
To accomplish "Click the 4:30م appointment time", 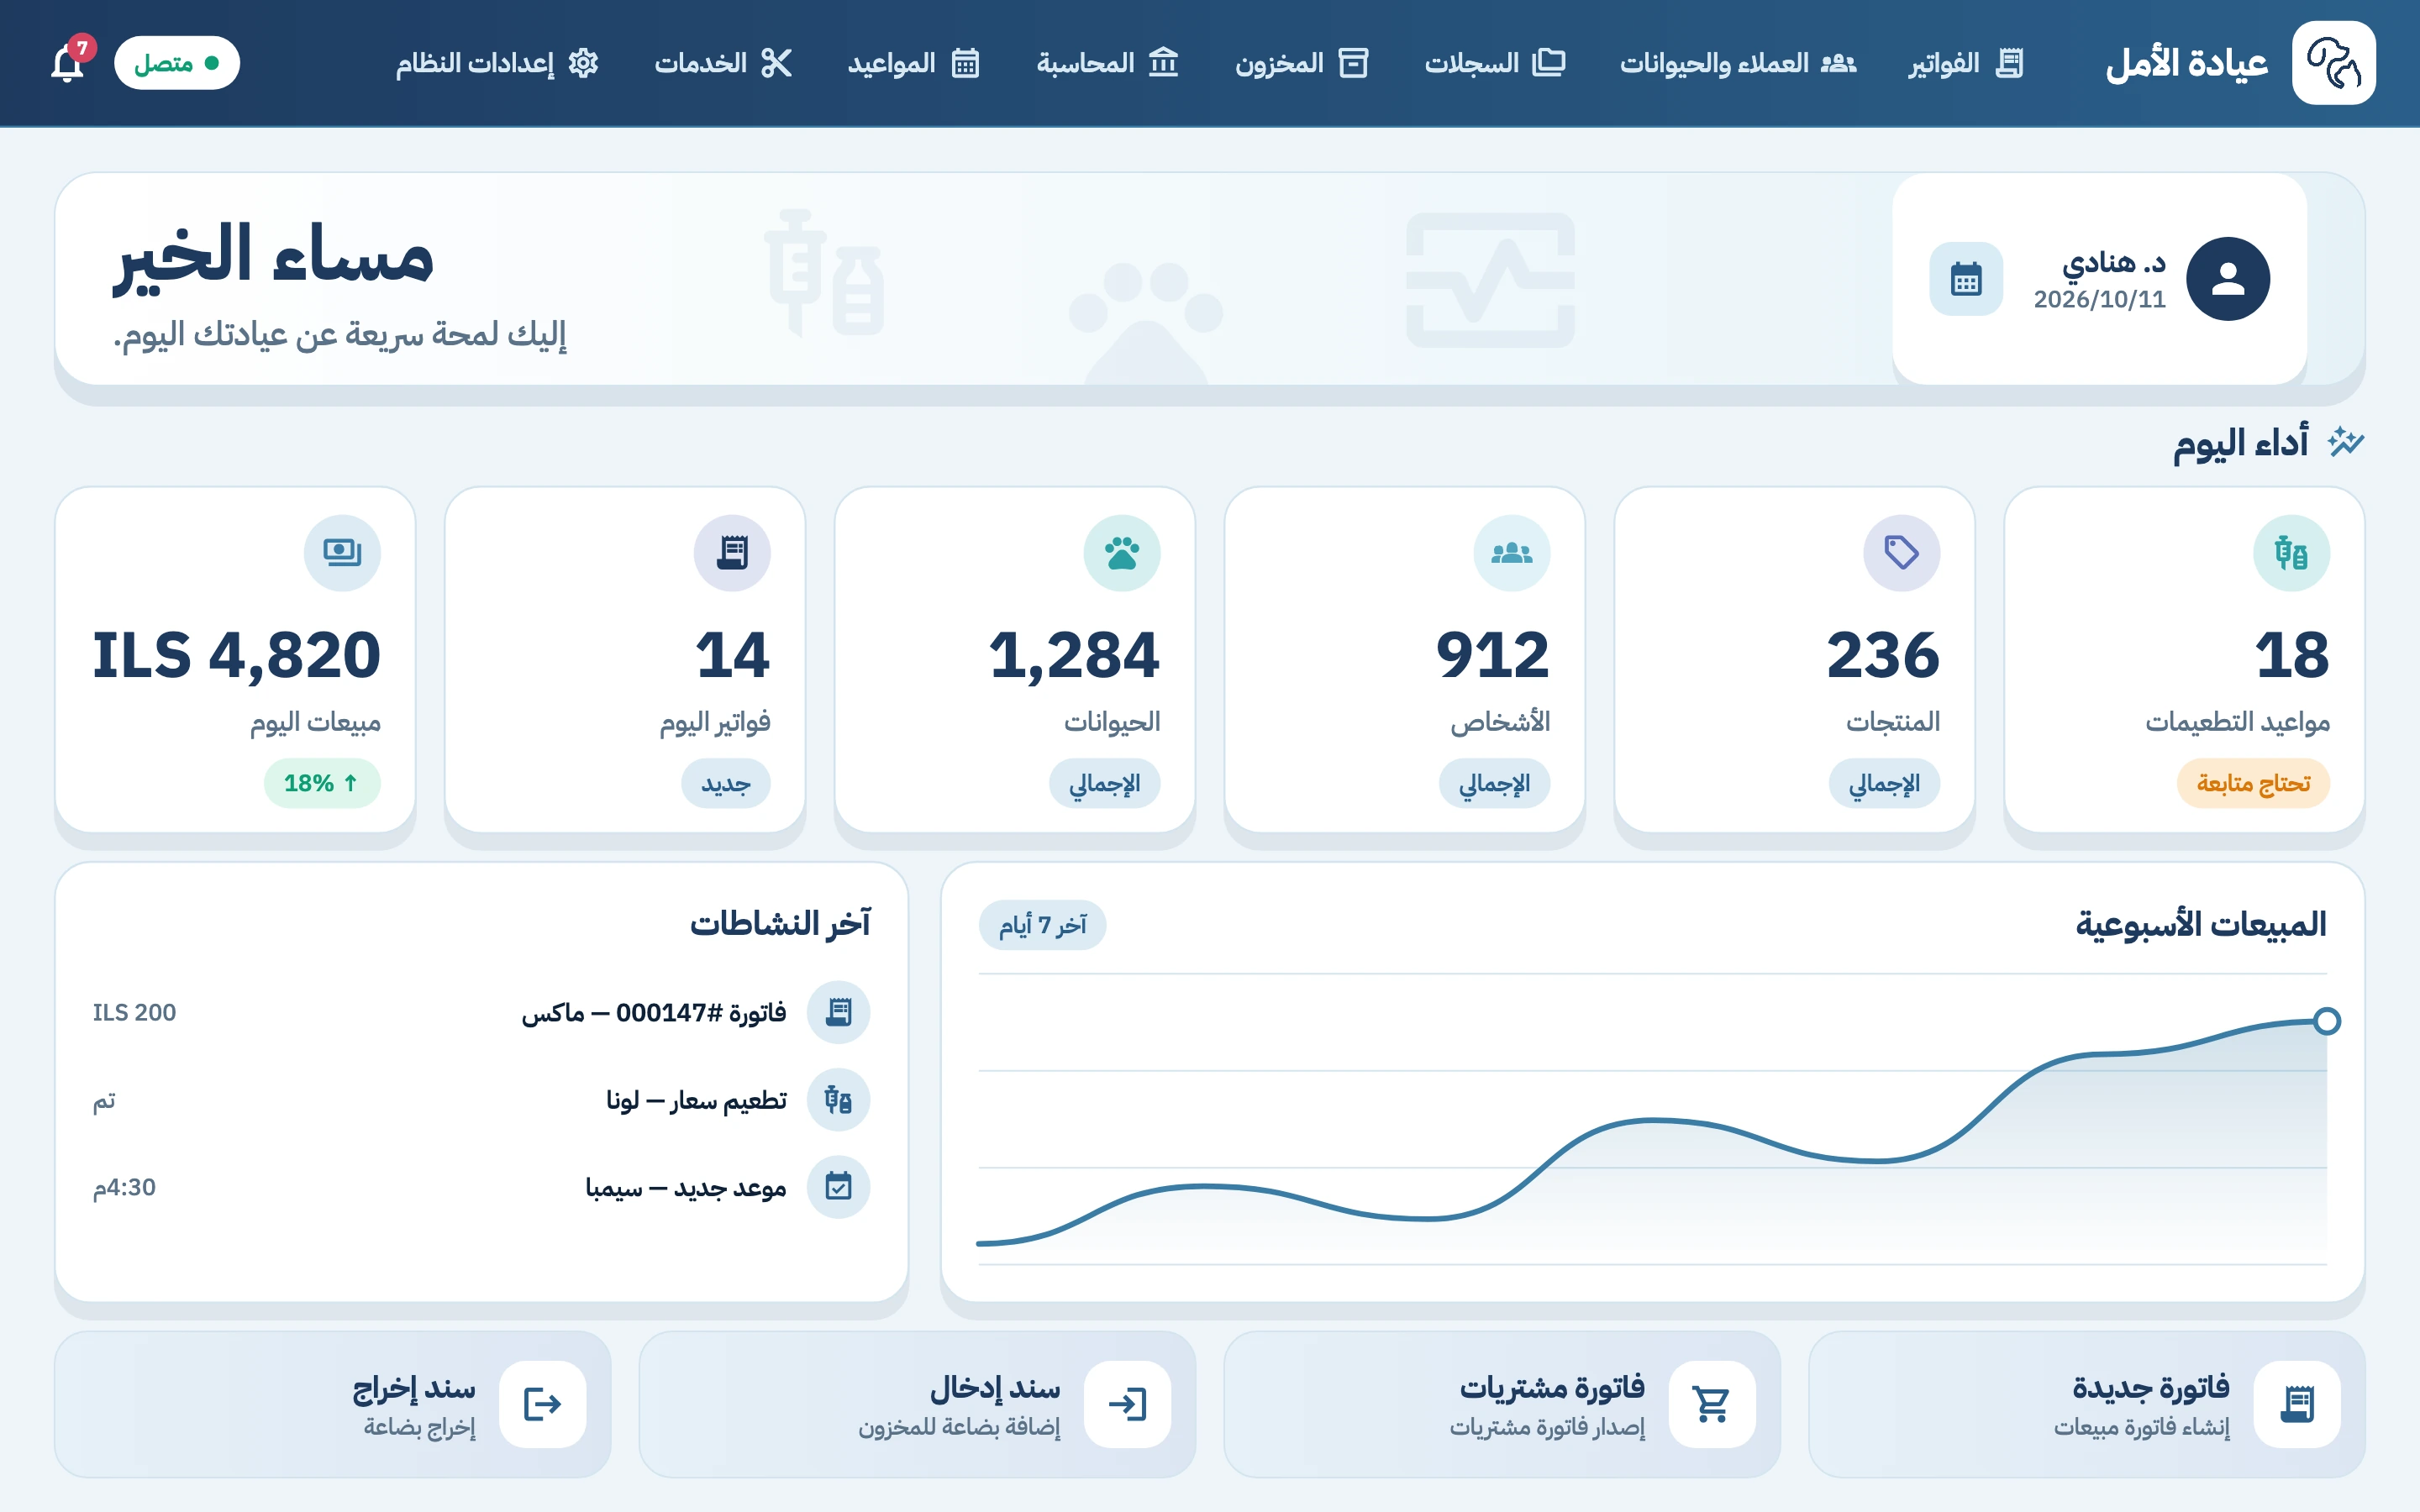I will (x=124, y=1187).
